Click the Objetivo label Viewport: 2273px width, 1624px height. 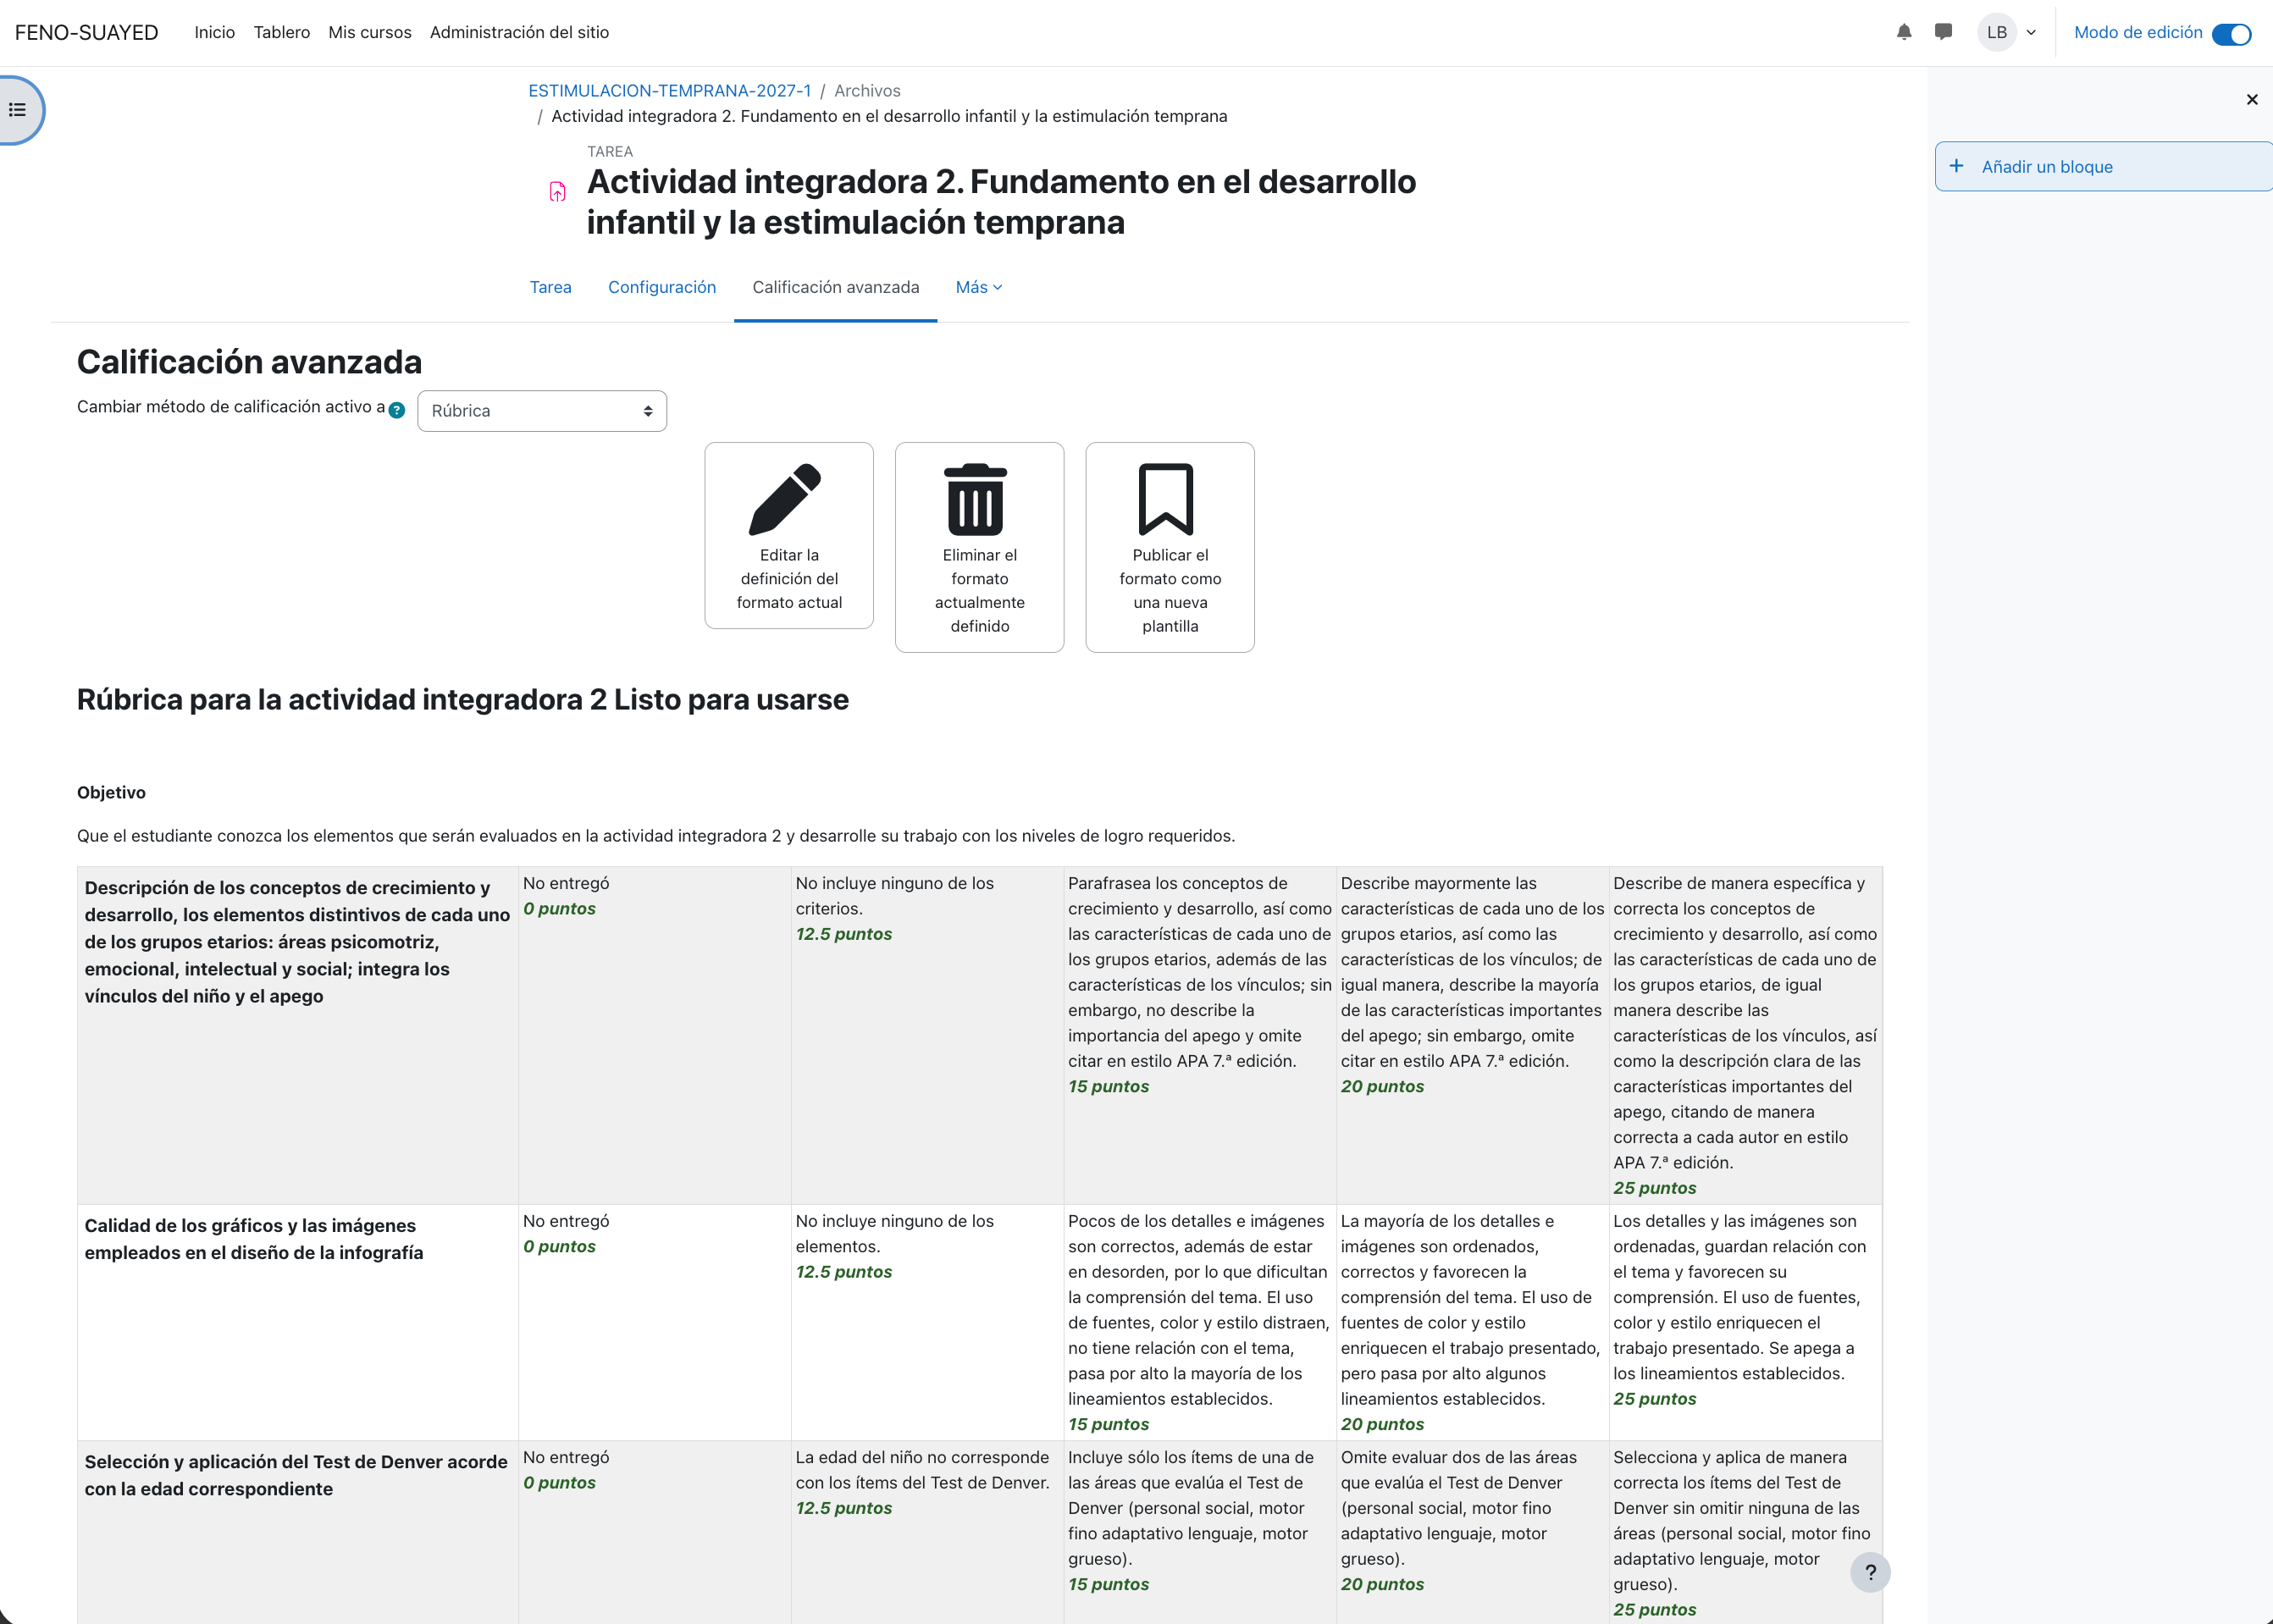coord(111,792)
